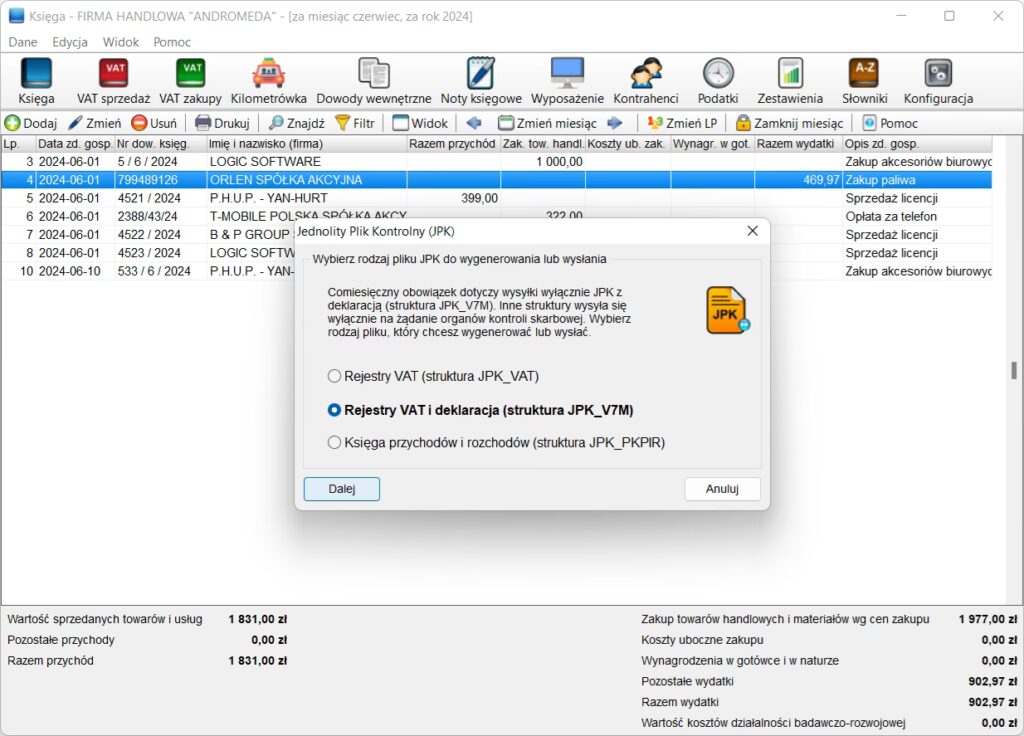Image resolution: width=1024 pixels, height=736 pixels.
Task: Close the Jednolity Plik Kontrolny dialog
Action: (752, 231)
